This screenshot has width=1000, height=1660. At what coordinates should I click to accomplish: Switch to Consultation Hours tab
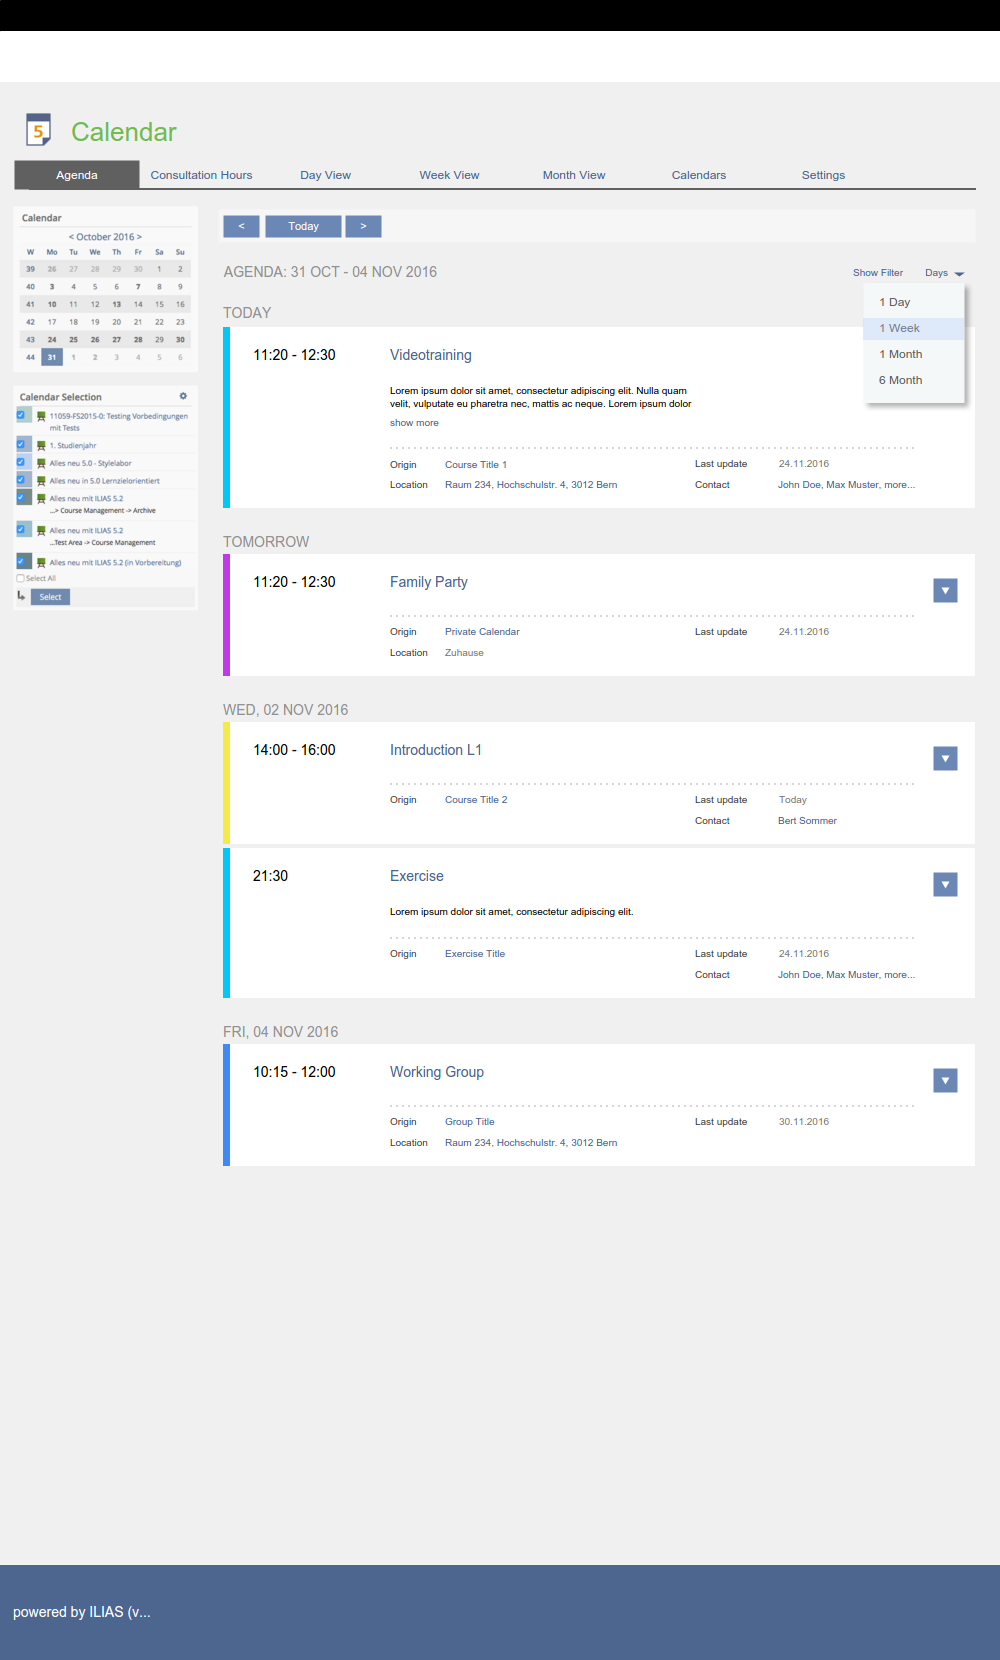pos(201,175)
